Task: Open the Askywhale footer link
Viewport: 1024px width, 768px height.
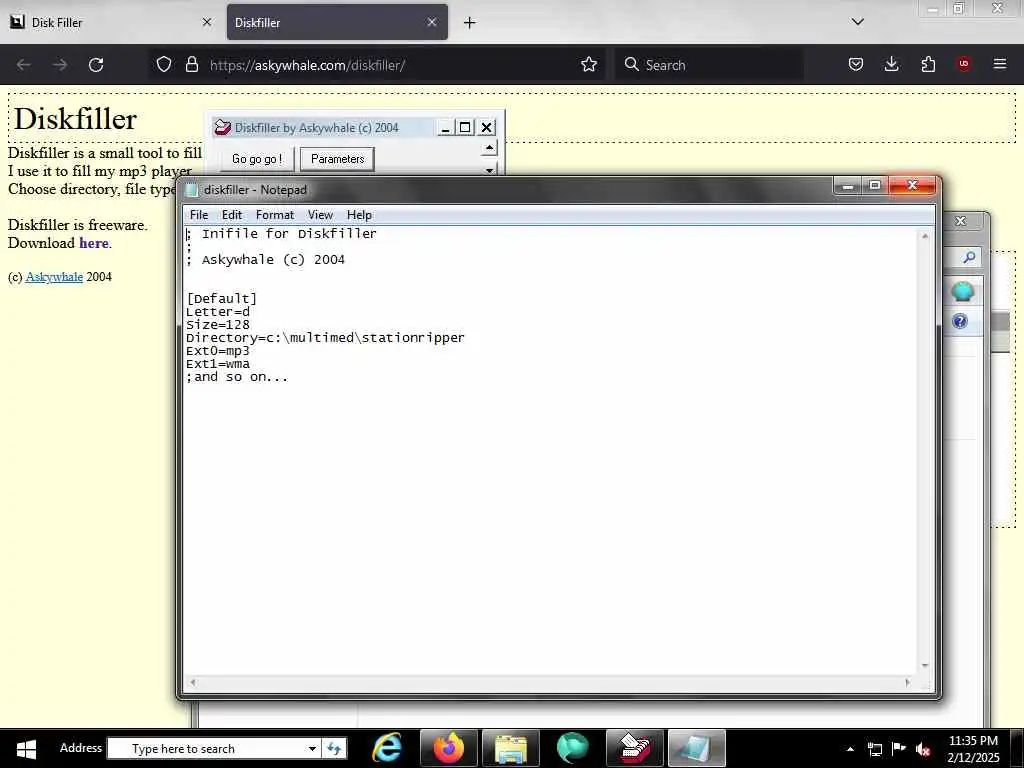Action: 54,277
